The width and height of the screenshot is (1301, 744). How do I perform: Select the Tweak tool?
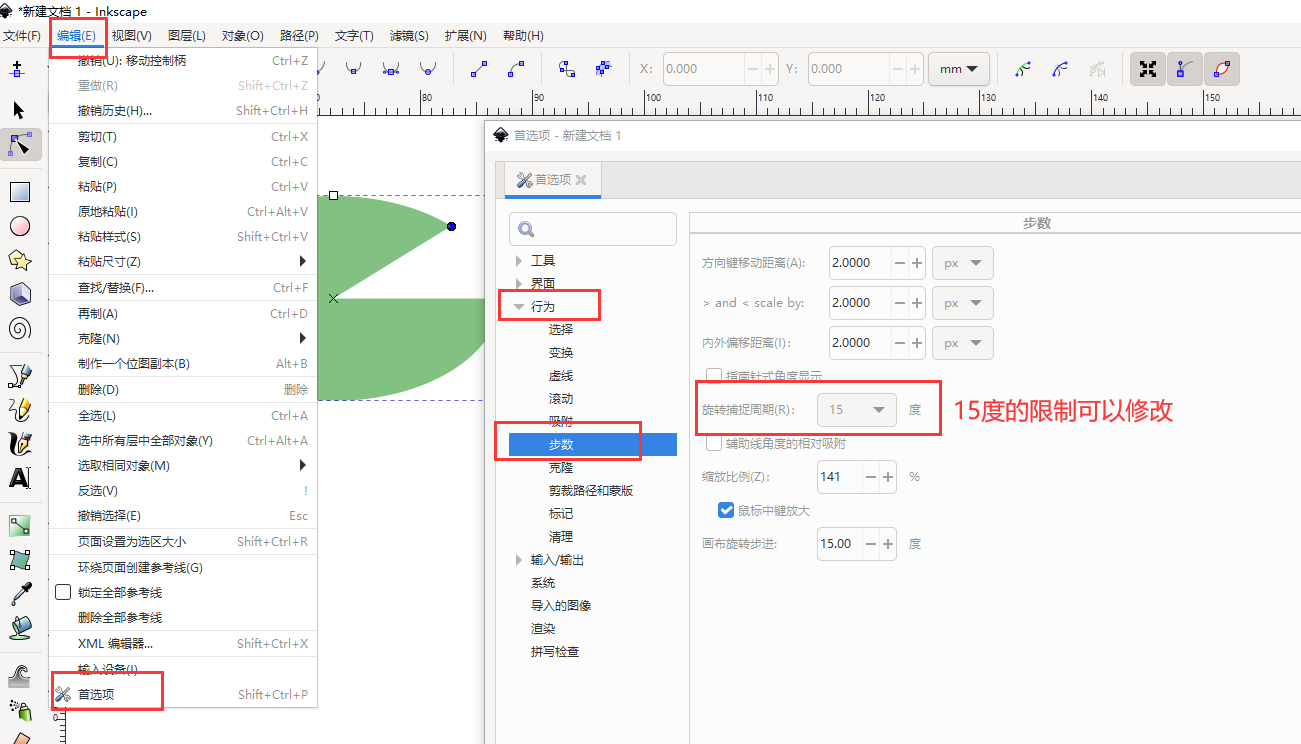pos(19,676)
